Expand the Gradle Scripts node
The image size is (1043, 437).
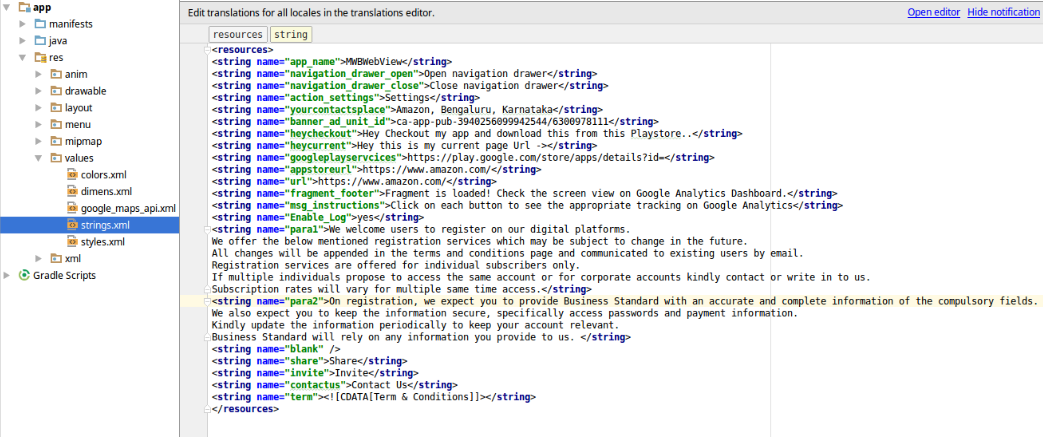[x=7, y=275]
